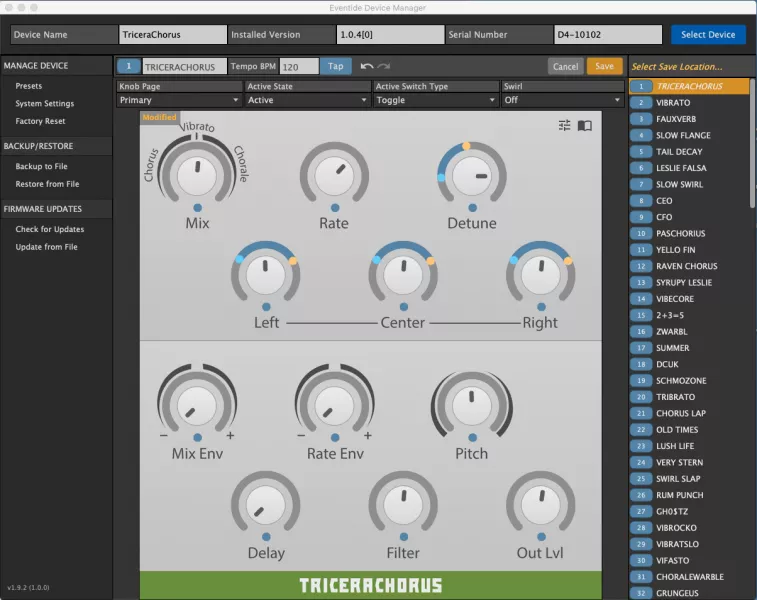Click the Tap tempo button

pos(336,66)
